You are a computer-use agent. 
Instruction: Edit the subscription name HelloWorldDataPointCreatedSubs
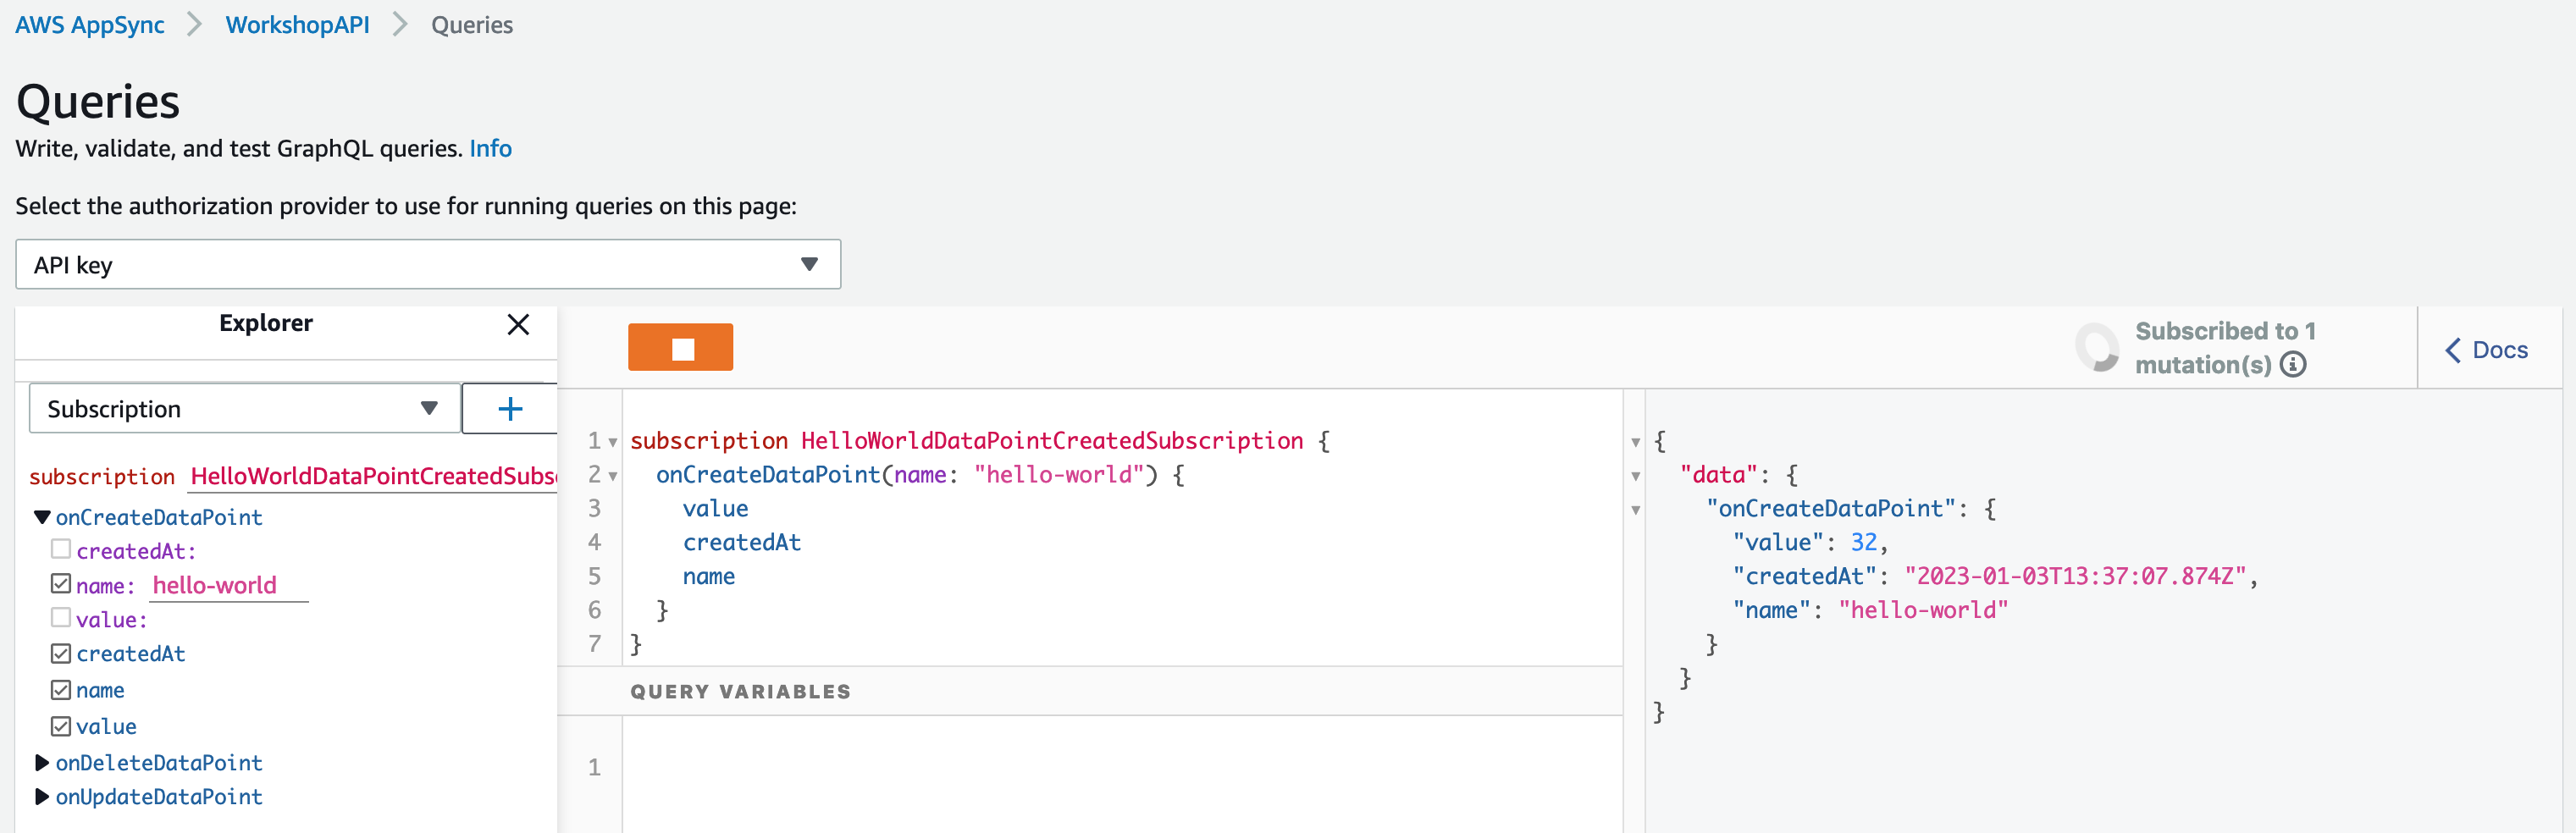(x=373, y=477)
